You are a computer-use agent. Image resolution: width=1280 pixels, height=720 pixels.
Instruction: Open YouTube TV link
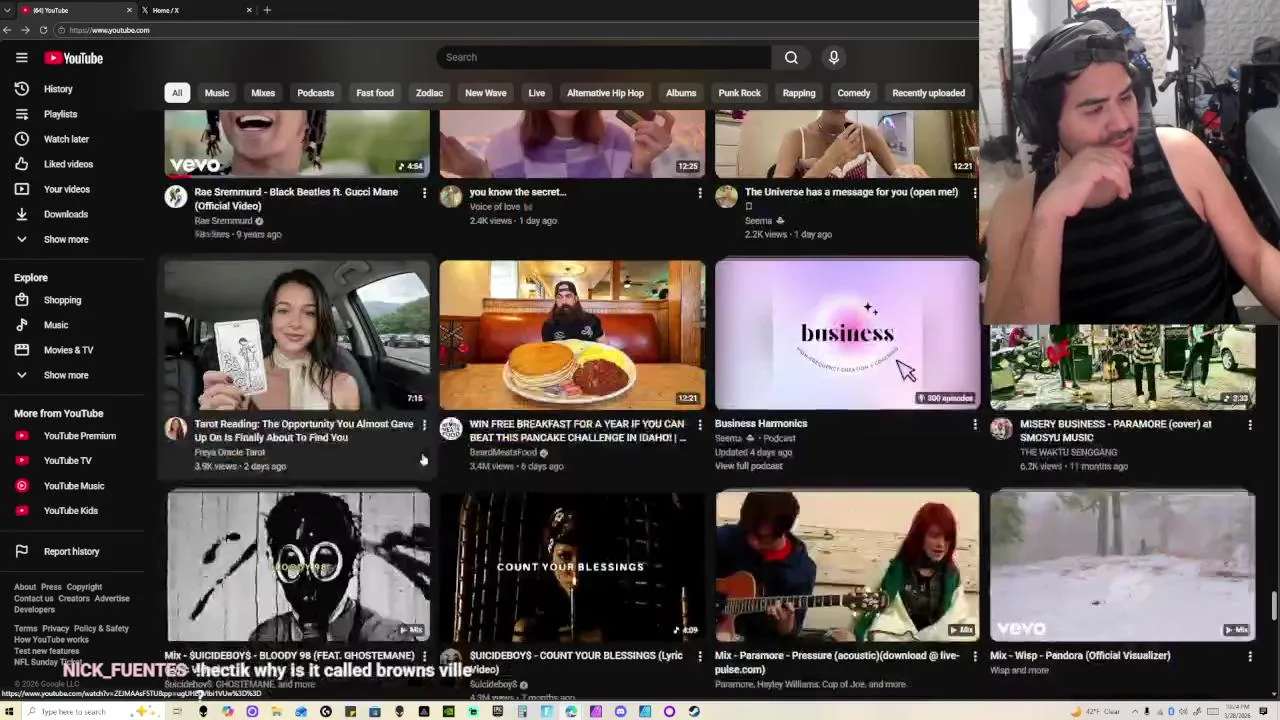[75, 461]
